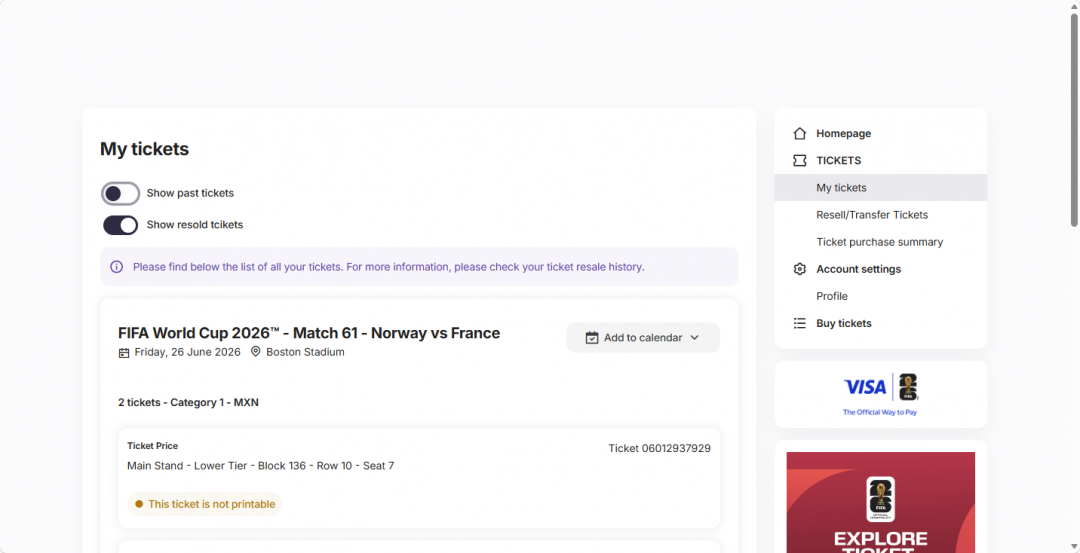This screenshot has height=553, width=1080.
Task: Click the 'Show past tickets' label
Action: coord(190,194)
